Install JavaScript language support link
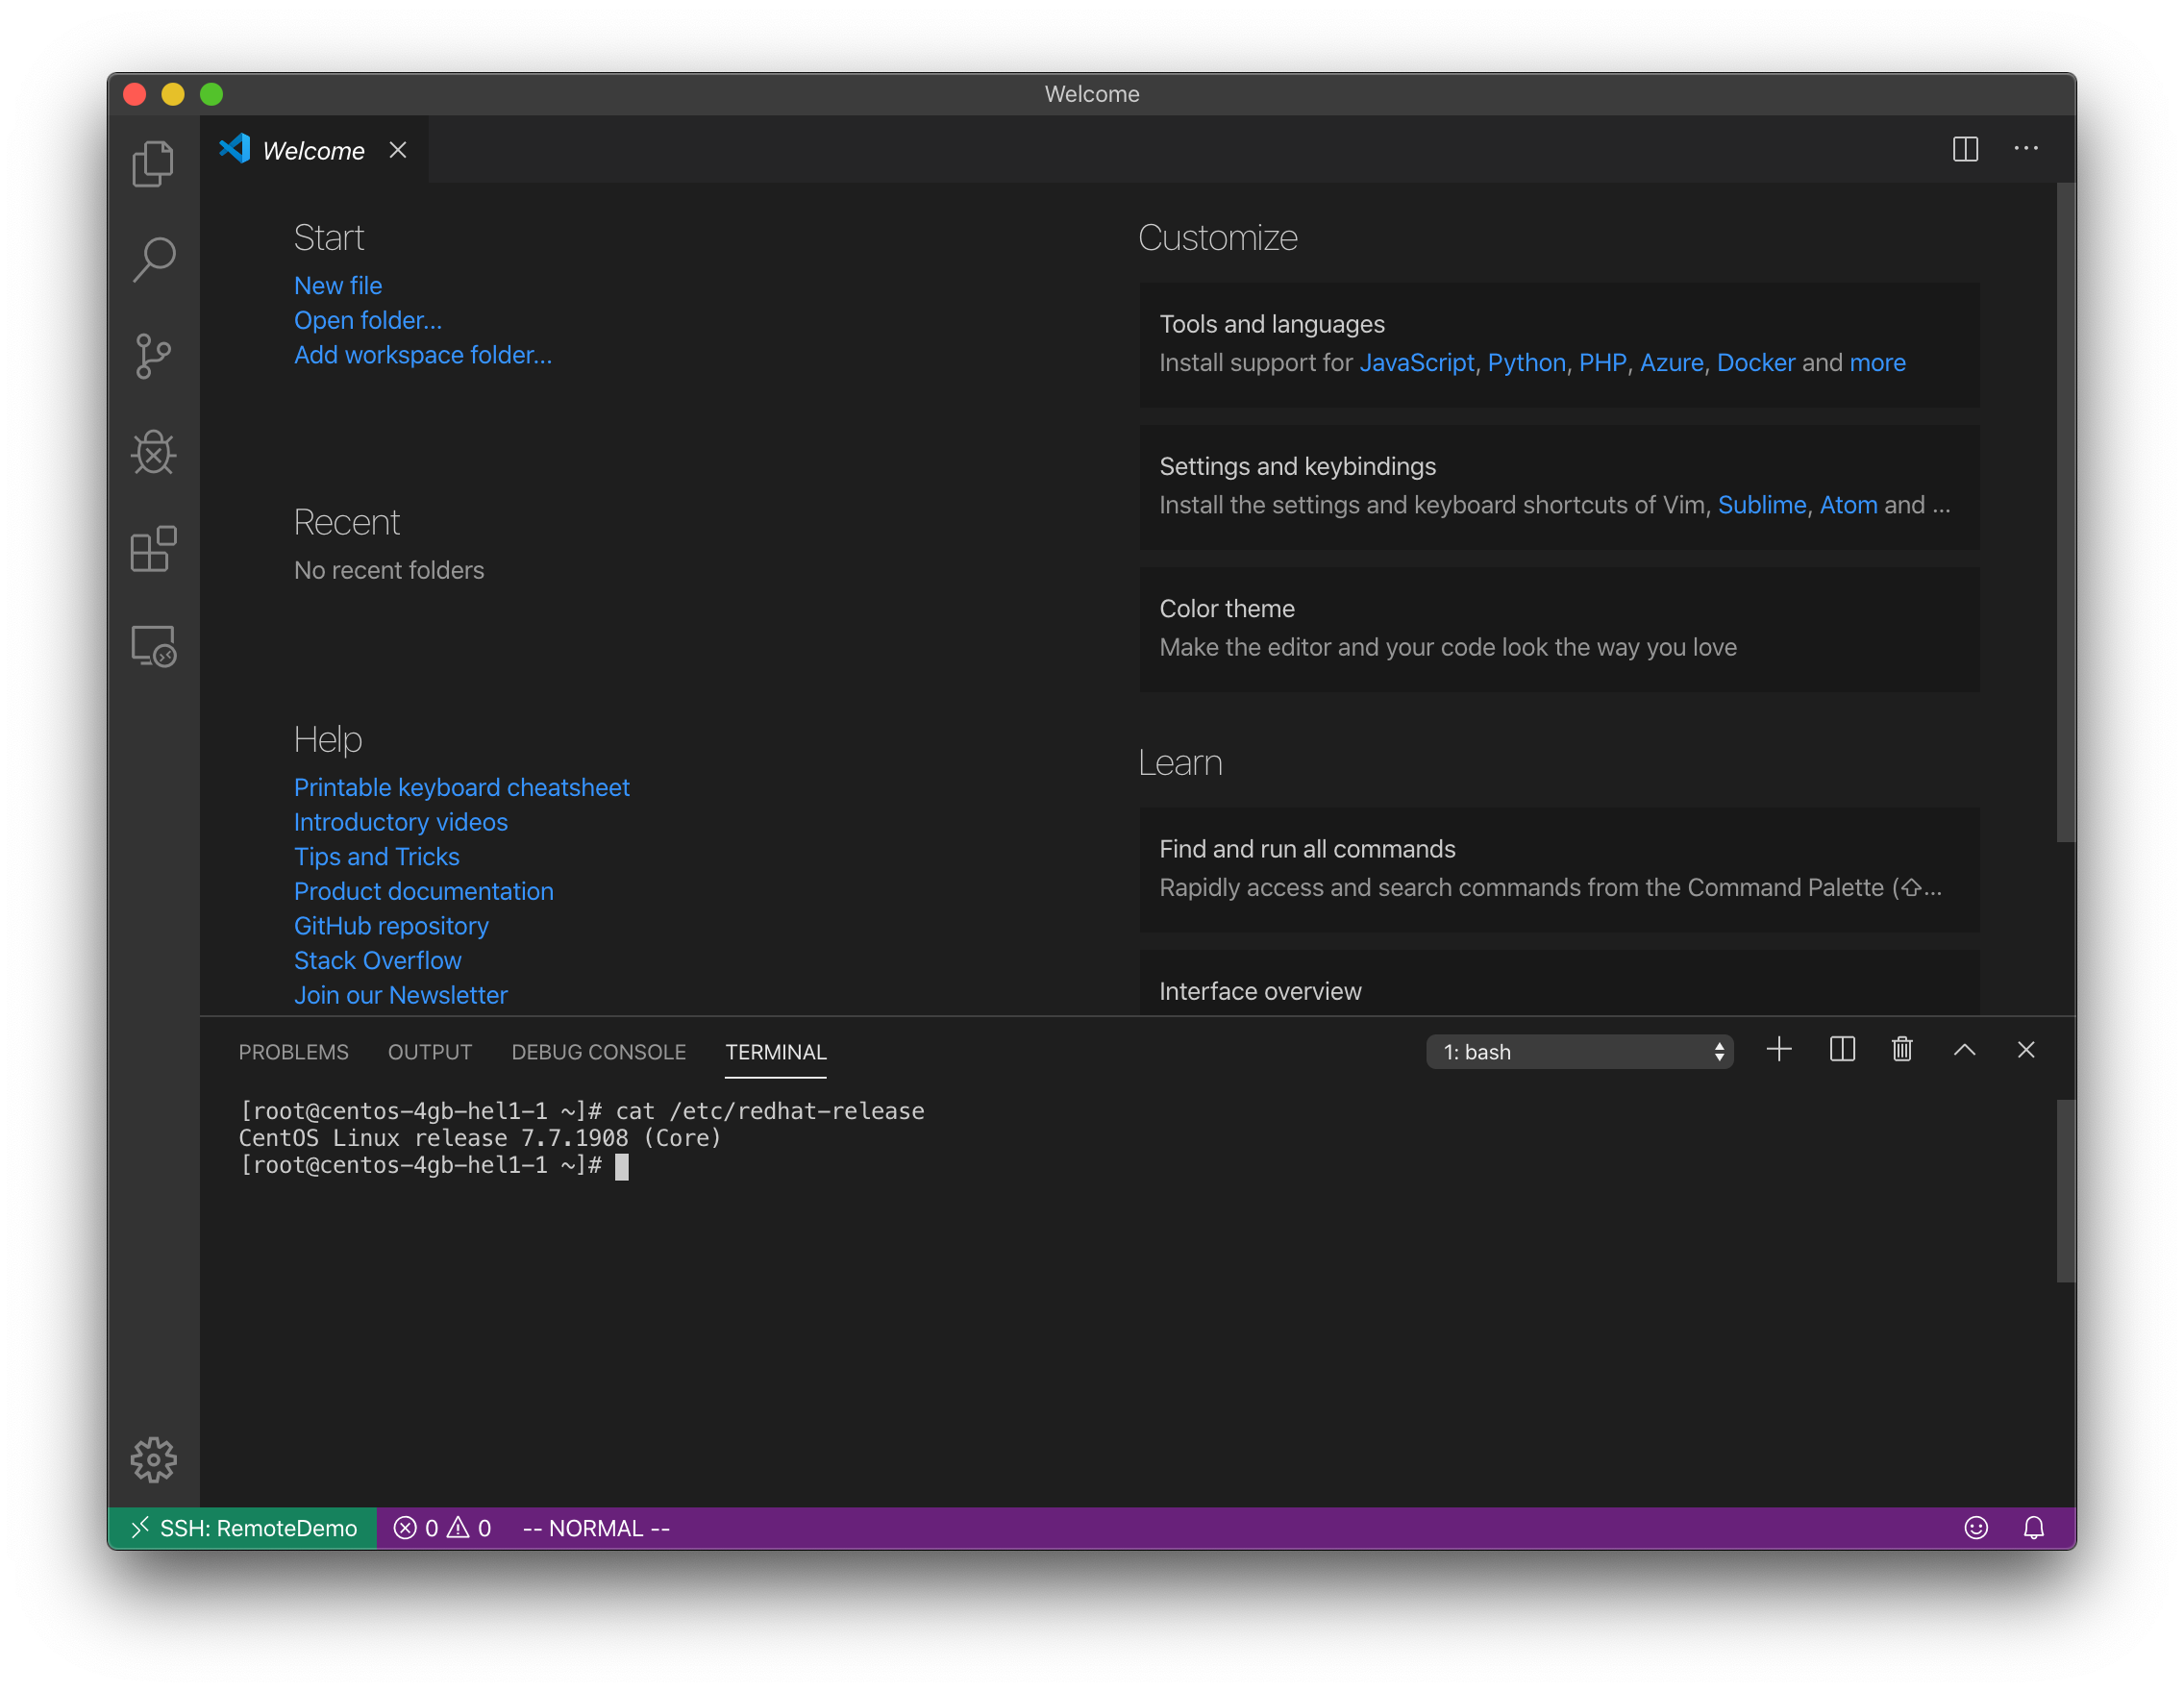Viewport: 2184px width, 1692px height. point(1417,363)
